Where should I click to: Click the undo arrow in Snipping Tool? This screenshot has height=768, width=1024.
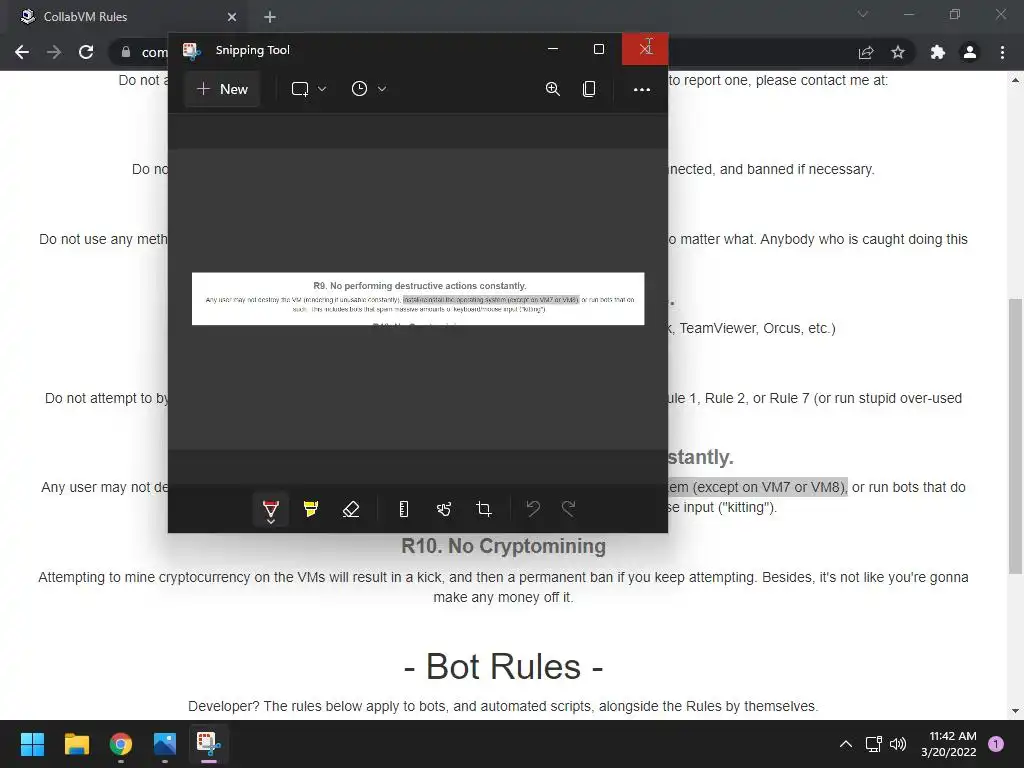click(x=533, y=509)
